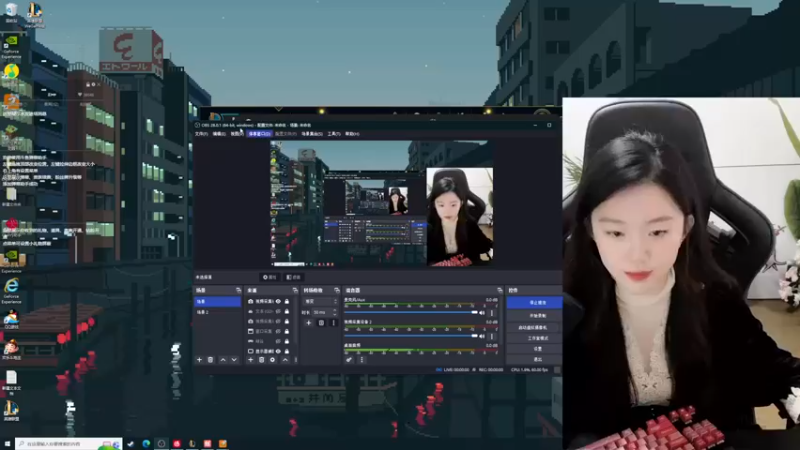
Task: Adjust the 麦克风/Aux volume slider
Action: pyautogui.click(x=411, y=312)
